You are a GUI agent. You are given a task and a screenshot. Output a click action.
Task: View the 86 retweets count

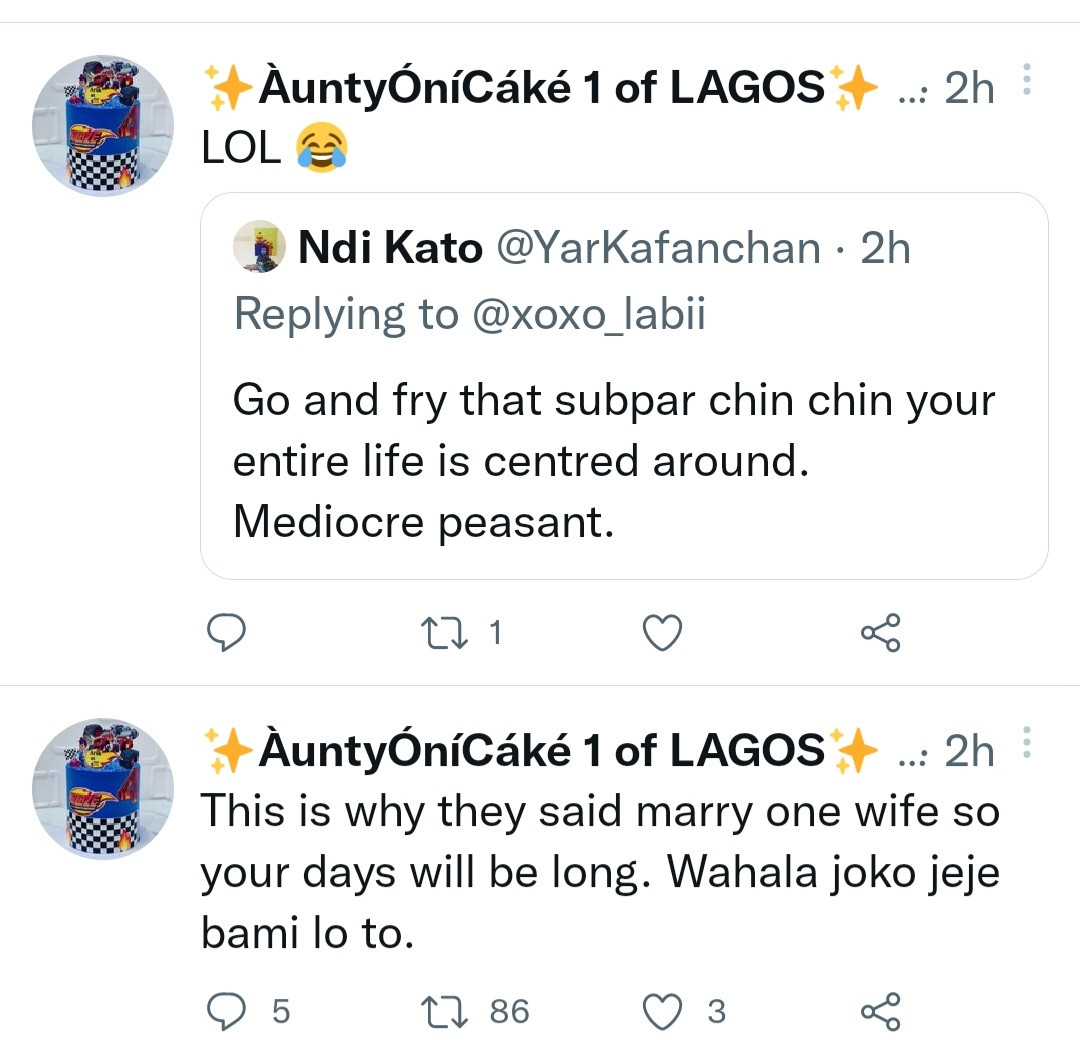pyautogui.click(x=508, y=1012)
